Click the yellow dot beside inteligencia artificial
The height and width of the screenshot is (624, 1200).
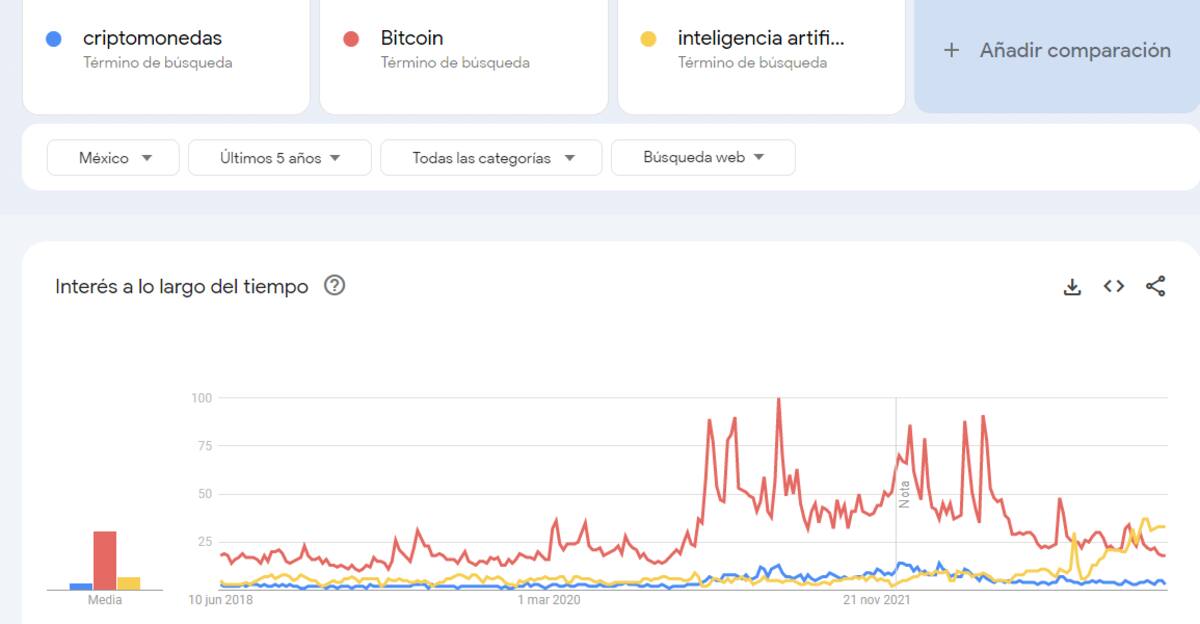click(x=648, y=39)
